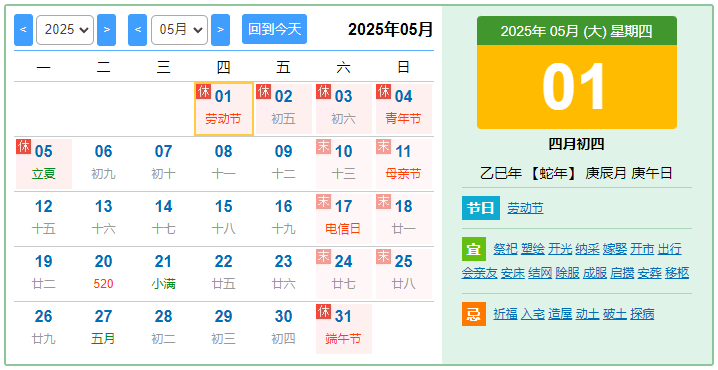This screenshot has width=718, height=370.
Task: Select May 02 初五 date cell
Action: pyautogui.click(x=283, y=109)
